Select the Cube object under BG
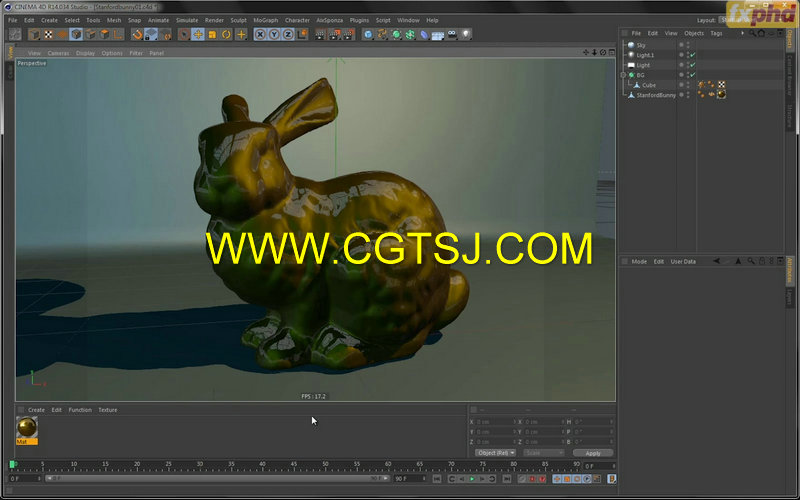800x500 pixels. pyautogui.click(x=649, y=85)
